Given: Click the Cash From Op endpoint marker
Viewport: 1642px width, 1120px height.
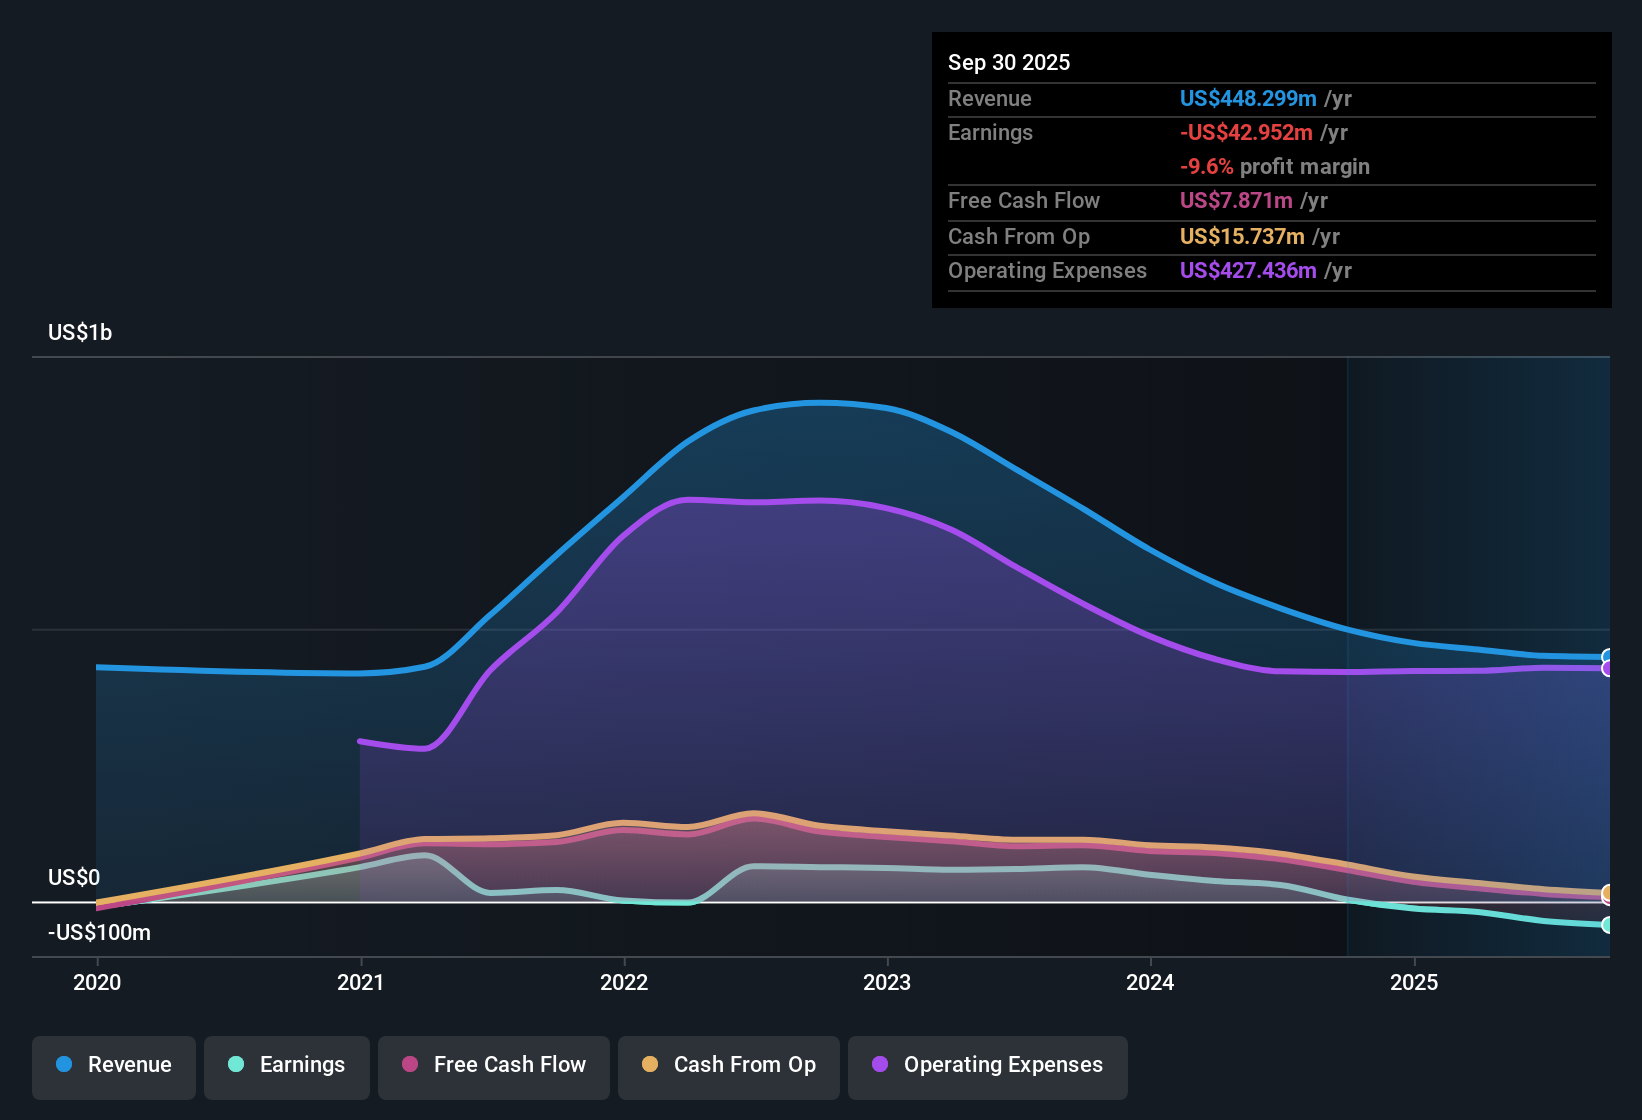Looking at the screenshot, I should coord(1608,893).
